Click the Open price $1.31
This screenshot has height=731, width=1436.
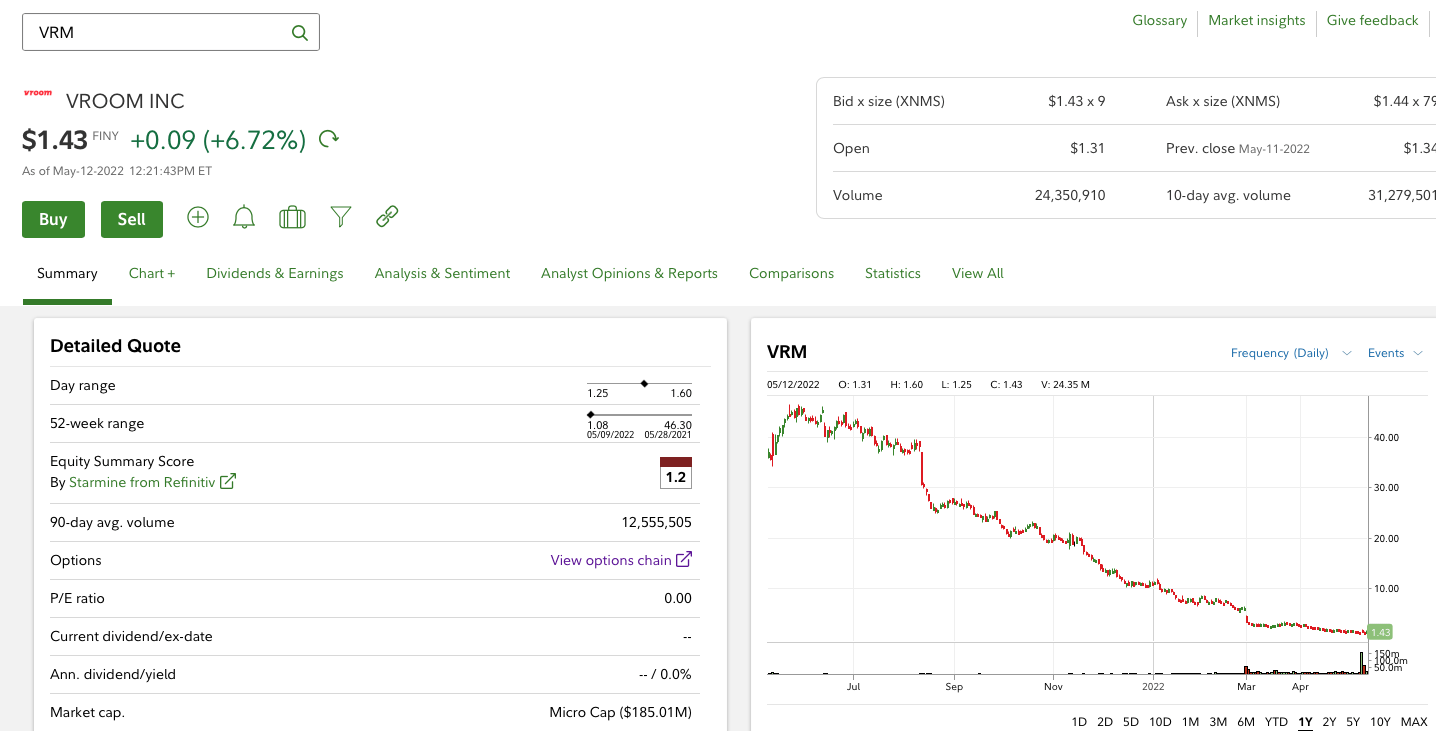(x=1087, y=148)
